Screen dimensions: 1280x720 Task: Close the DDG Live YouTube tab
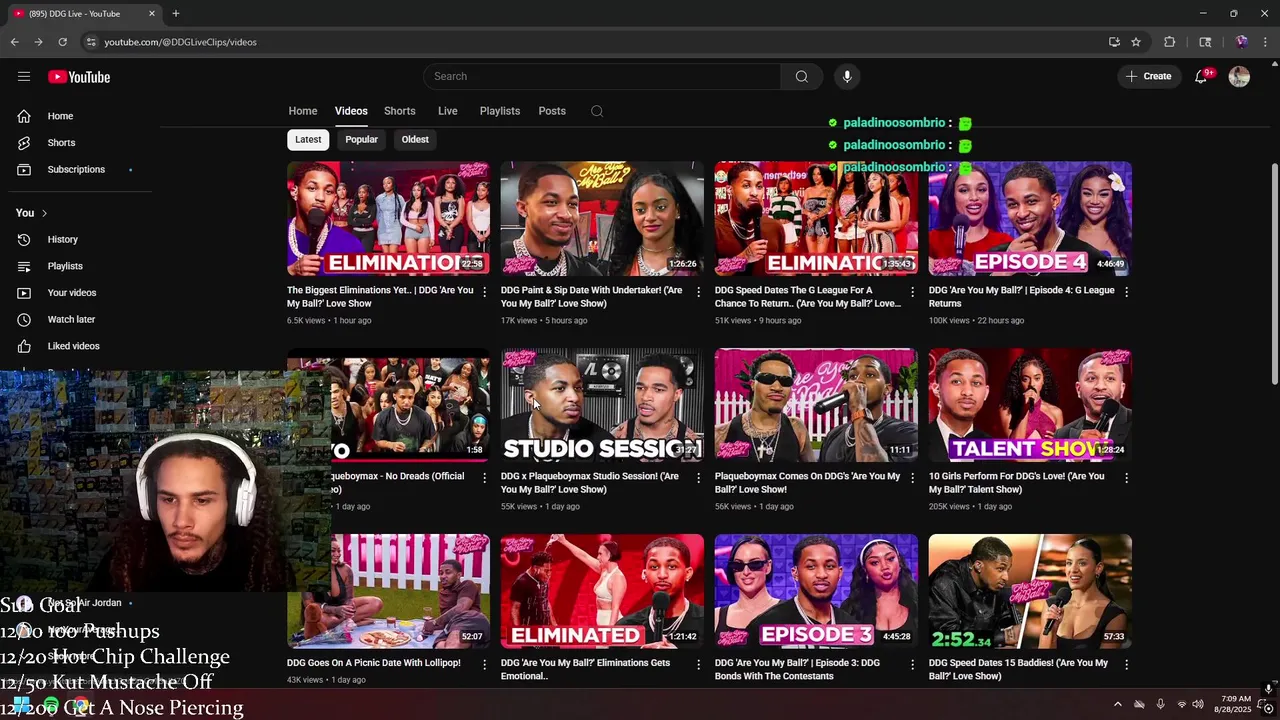click(152, 14)
